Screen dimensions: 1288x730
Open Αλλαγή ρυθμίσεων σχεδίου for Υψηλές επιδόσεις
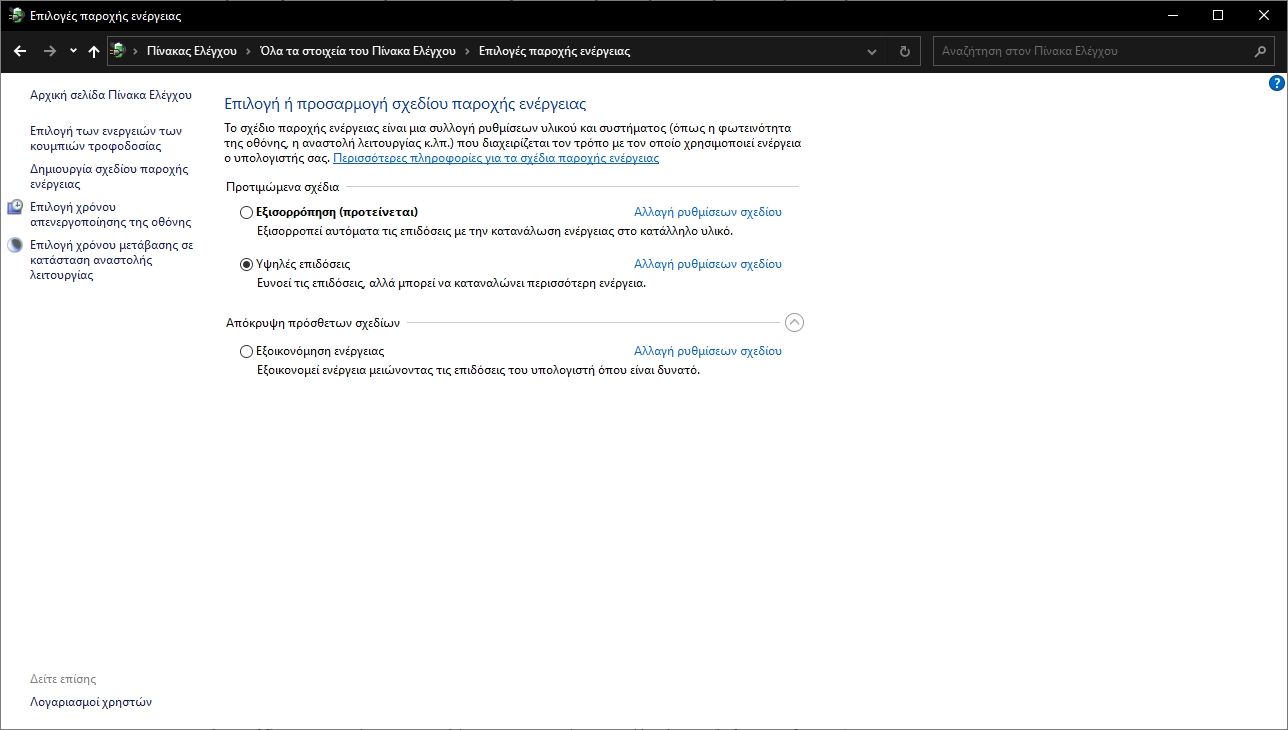[x=707, y=264]
